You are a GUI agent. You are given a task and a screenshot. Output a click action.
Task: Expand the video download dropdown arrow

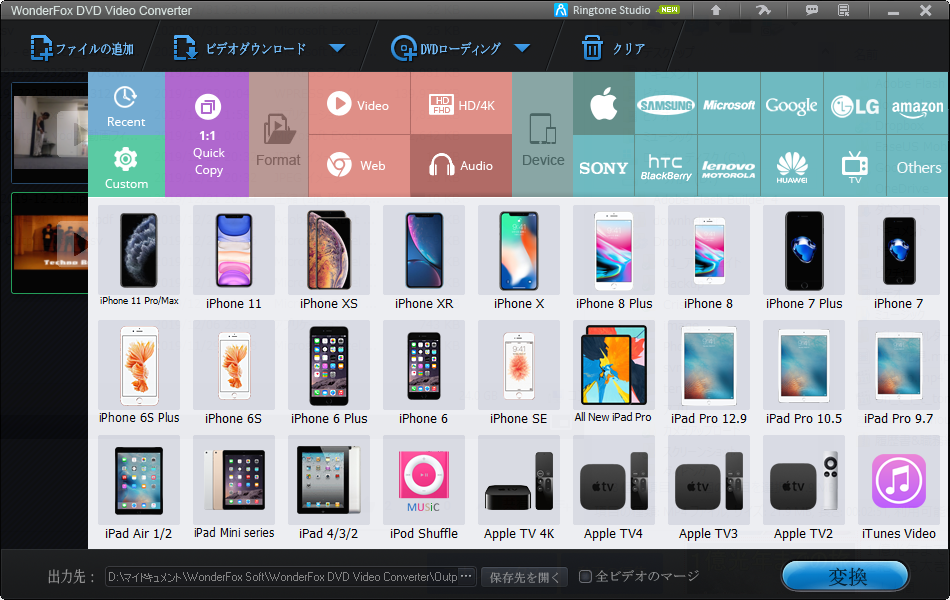pos(337,48)
